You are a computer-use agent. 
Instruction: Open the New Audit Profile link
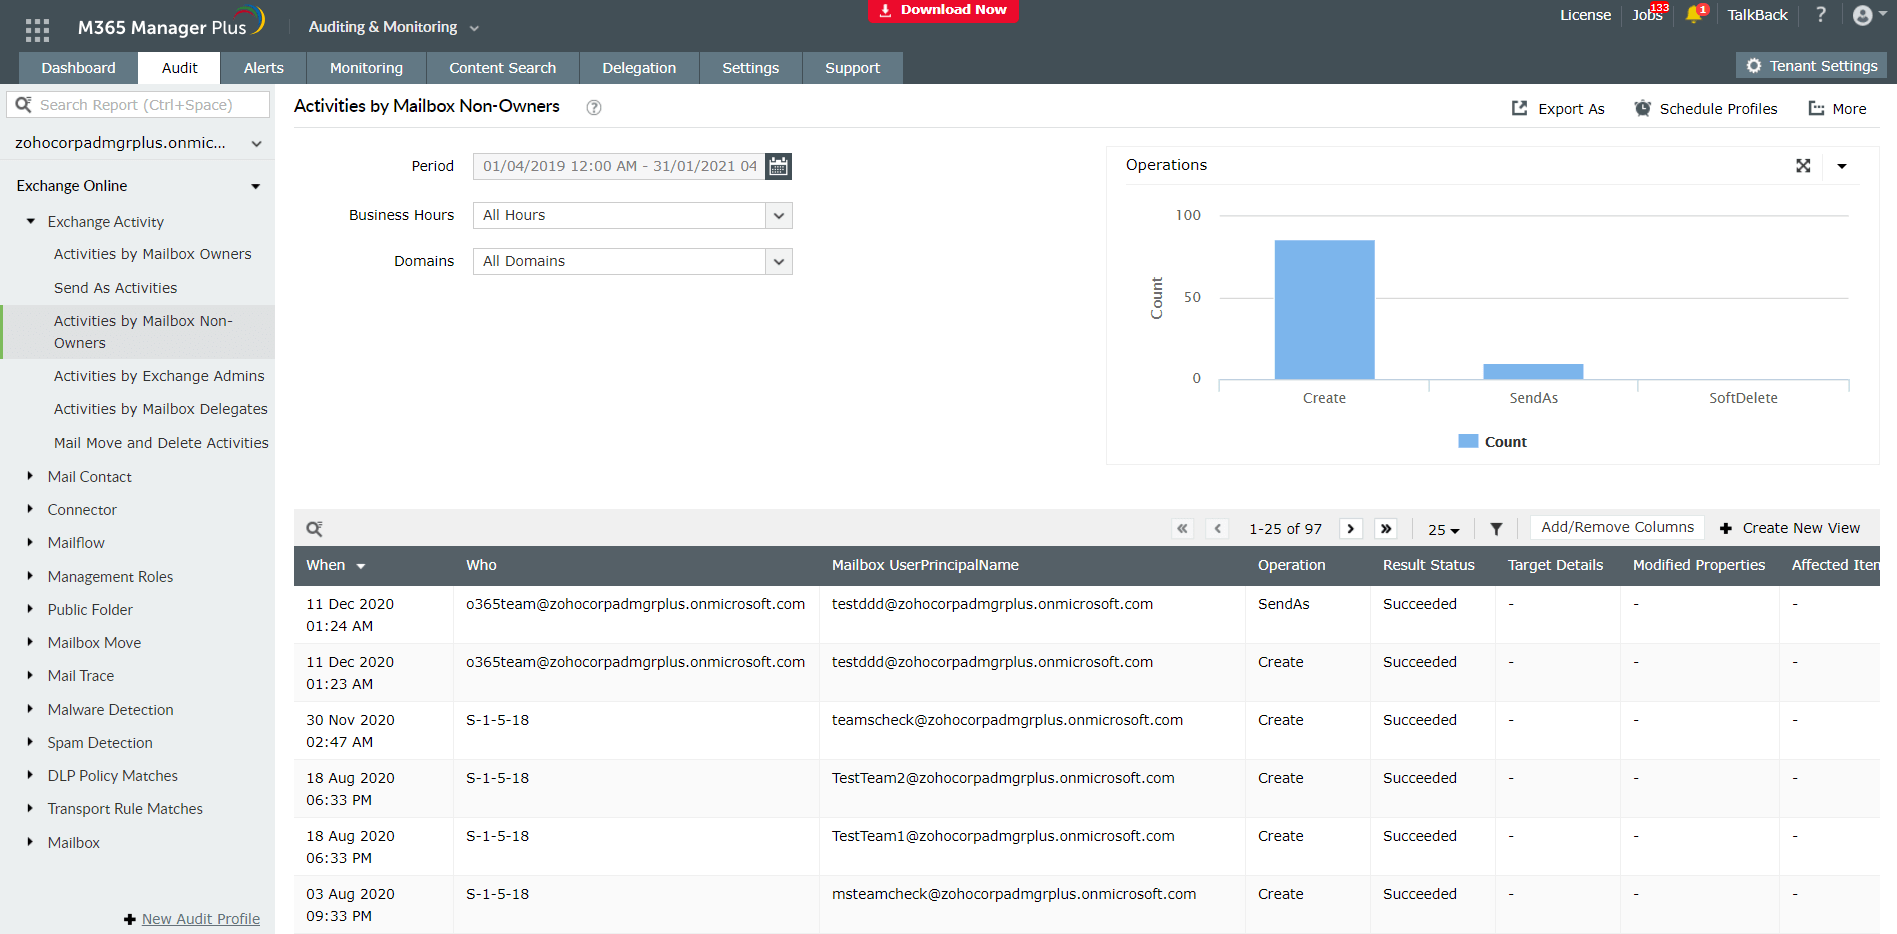tap(201, 919)
